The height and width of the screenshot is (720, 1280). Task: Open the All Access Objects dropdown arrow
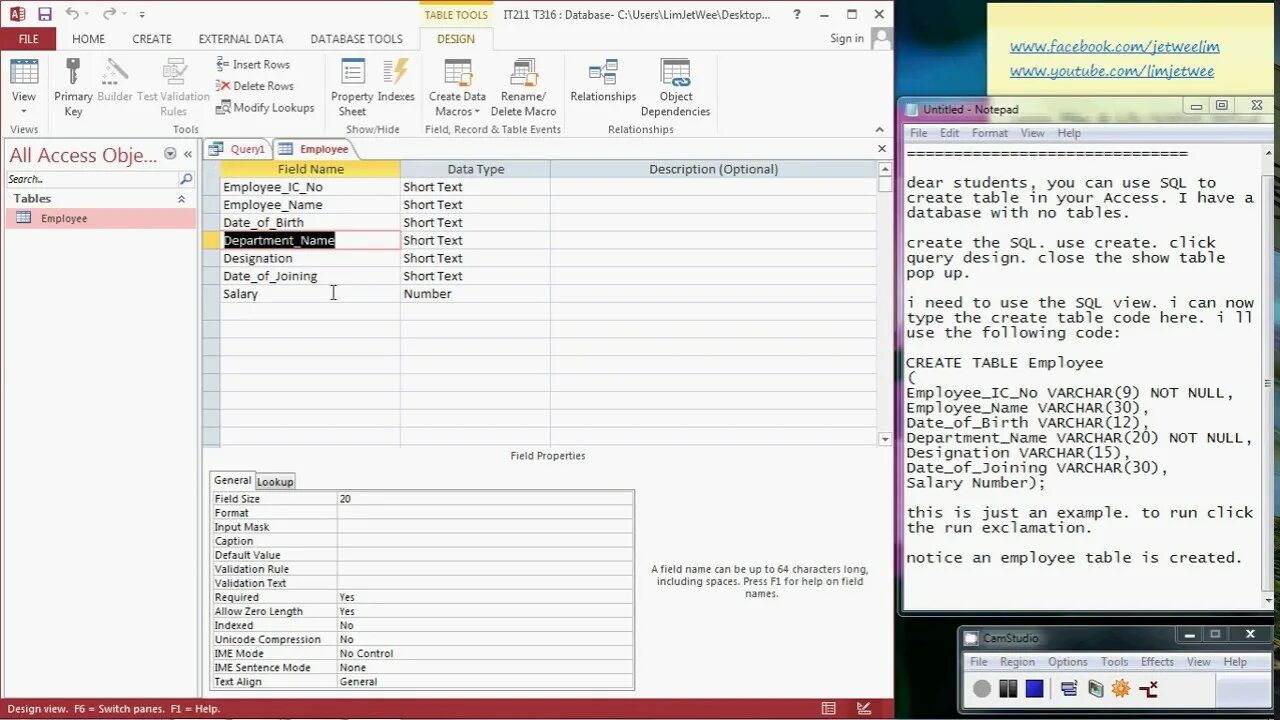tap(170, 154)
